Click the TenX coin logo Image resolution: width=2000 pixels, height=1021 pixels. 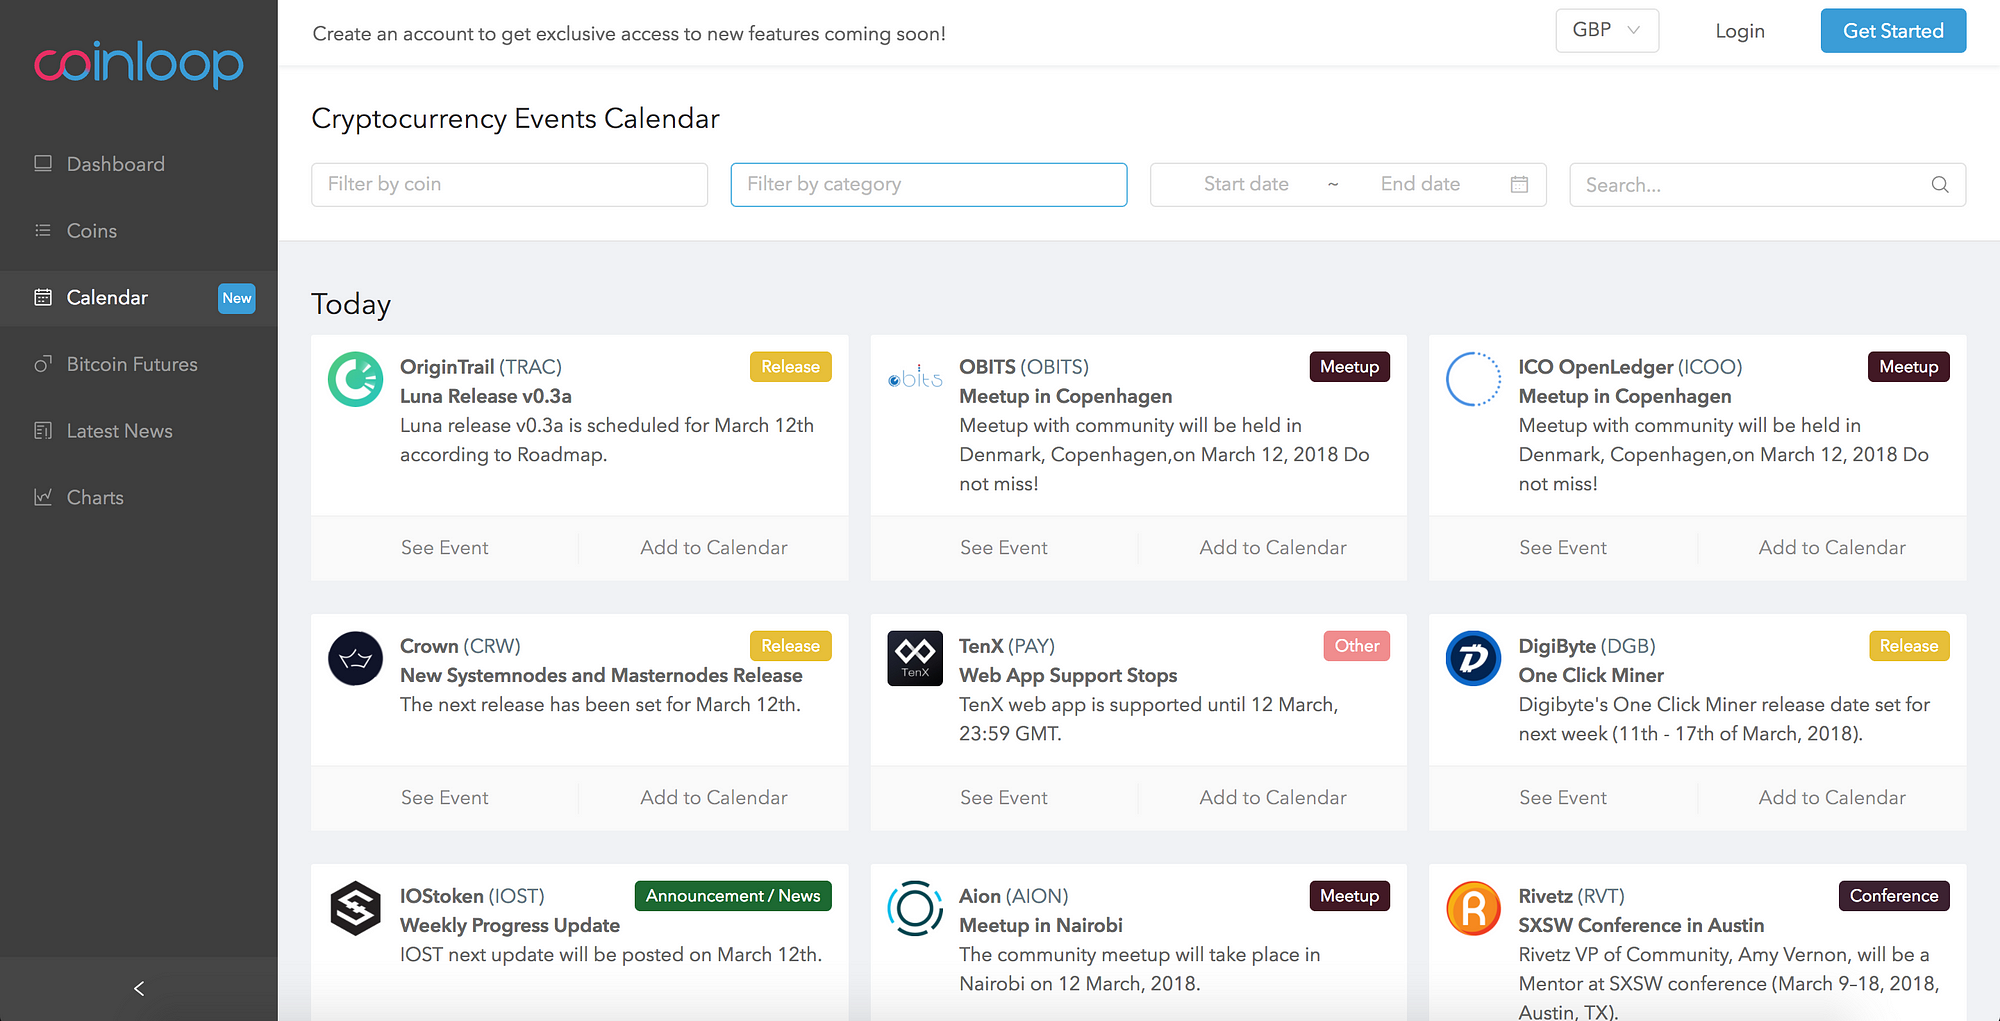915,658
